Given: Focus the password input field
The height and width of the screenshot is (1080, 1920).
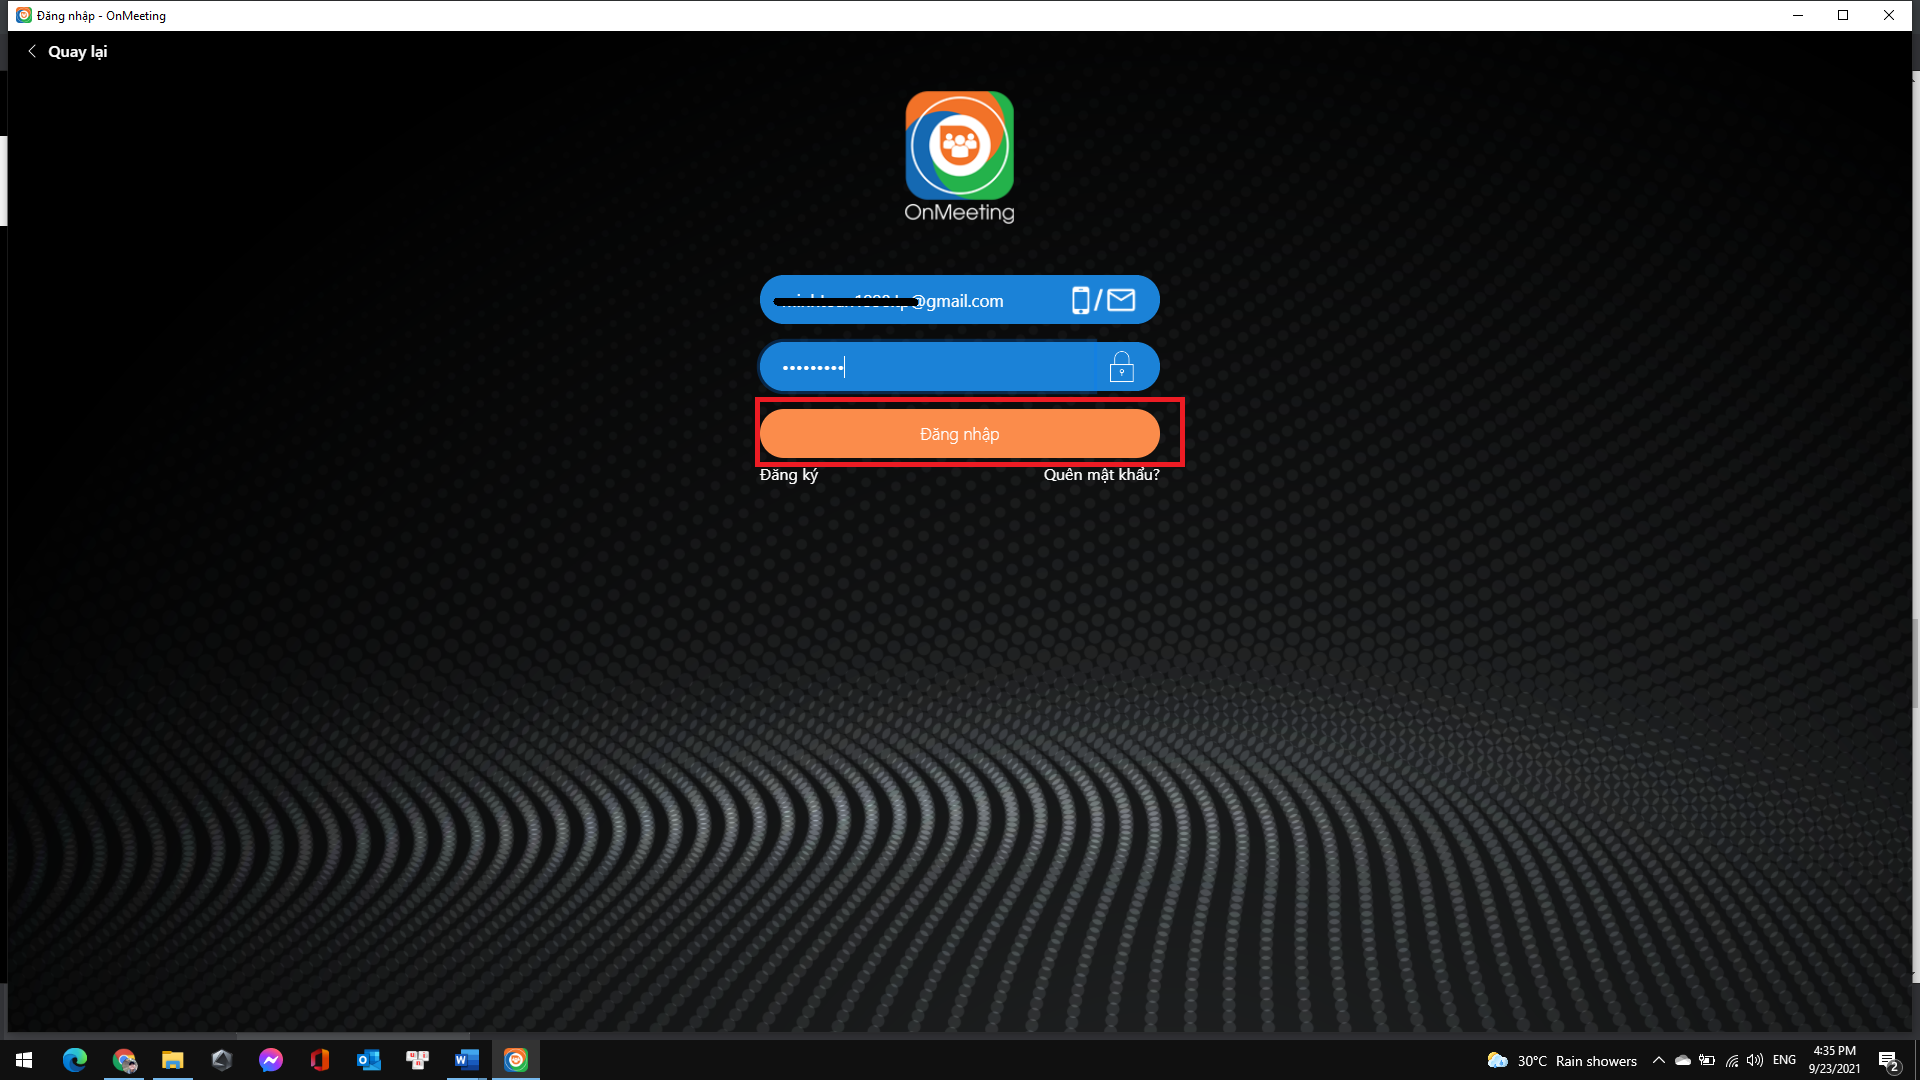Looking at the screenshot, I should [959, 367].
